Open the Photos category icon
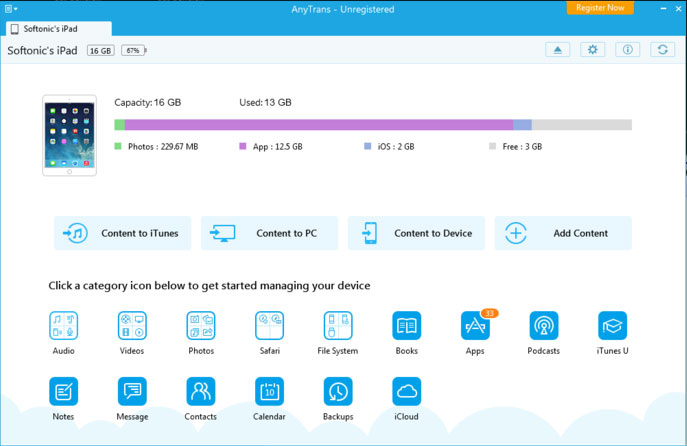 coord(201,326)
